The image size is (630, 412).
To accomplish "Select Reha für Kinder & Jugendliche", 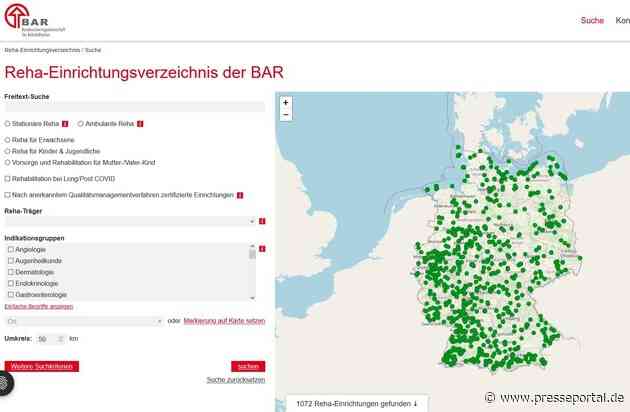I will [7, 151].
